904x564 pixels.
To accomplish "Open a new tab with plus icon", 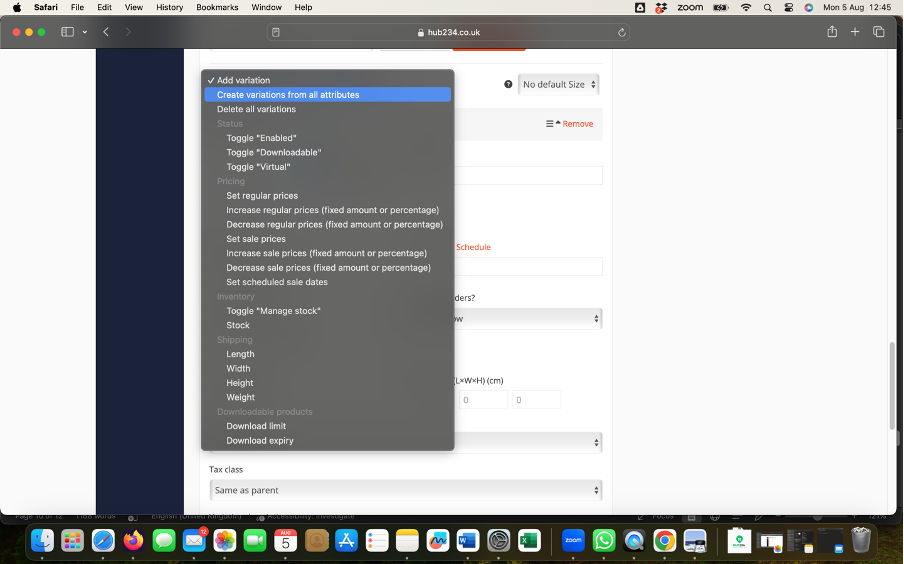I will pyautogui.click(x=855, y=32).
